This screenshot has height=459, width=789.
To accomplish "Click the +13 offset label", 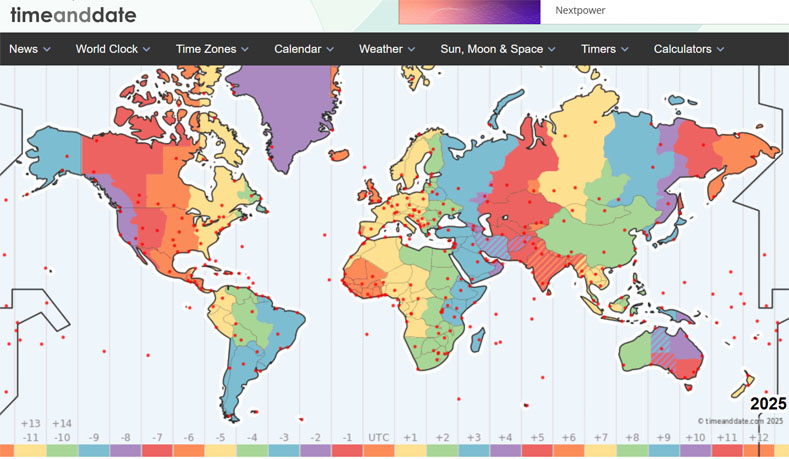I will [x=30, y=423].
